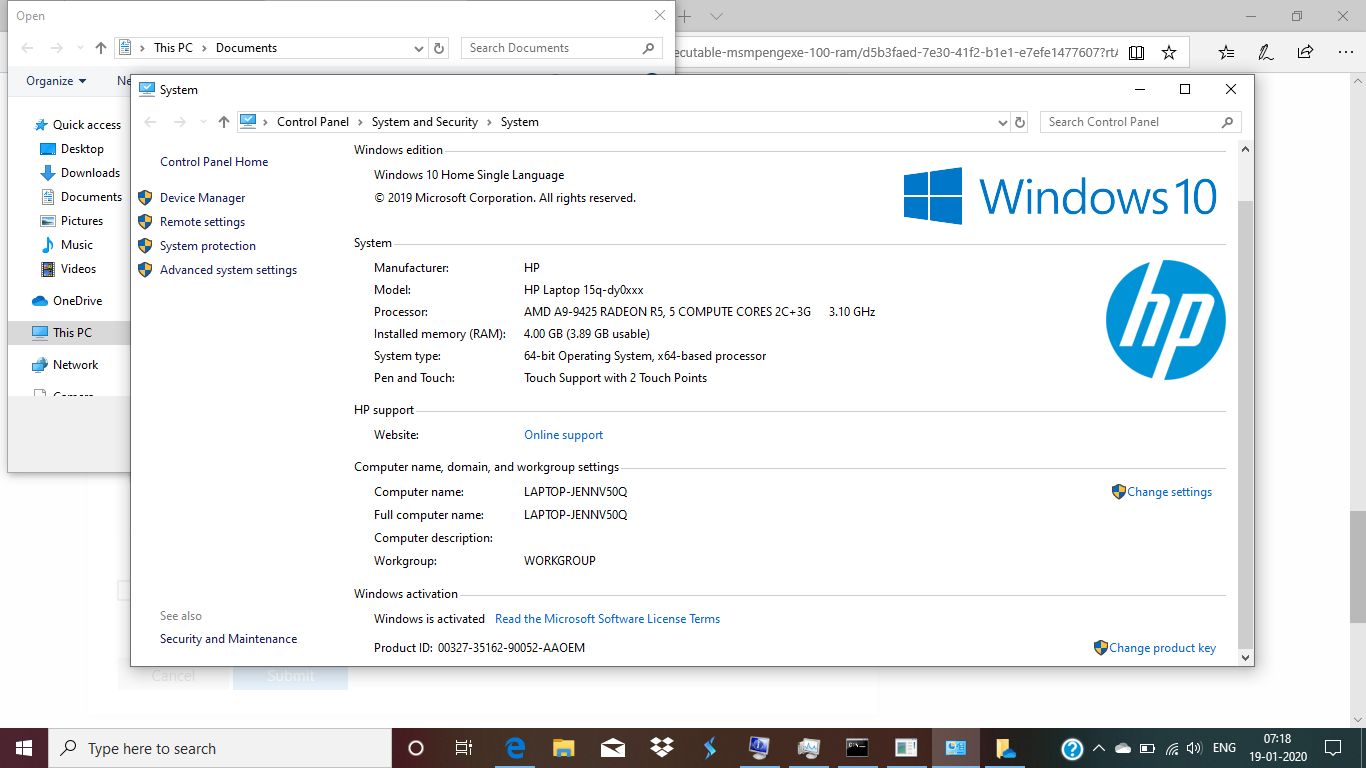Click the Command Prompt taskbar icon
Image resolution: width=1366 pixels, height=768 pixels.
coord(857,748)
